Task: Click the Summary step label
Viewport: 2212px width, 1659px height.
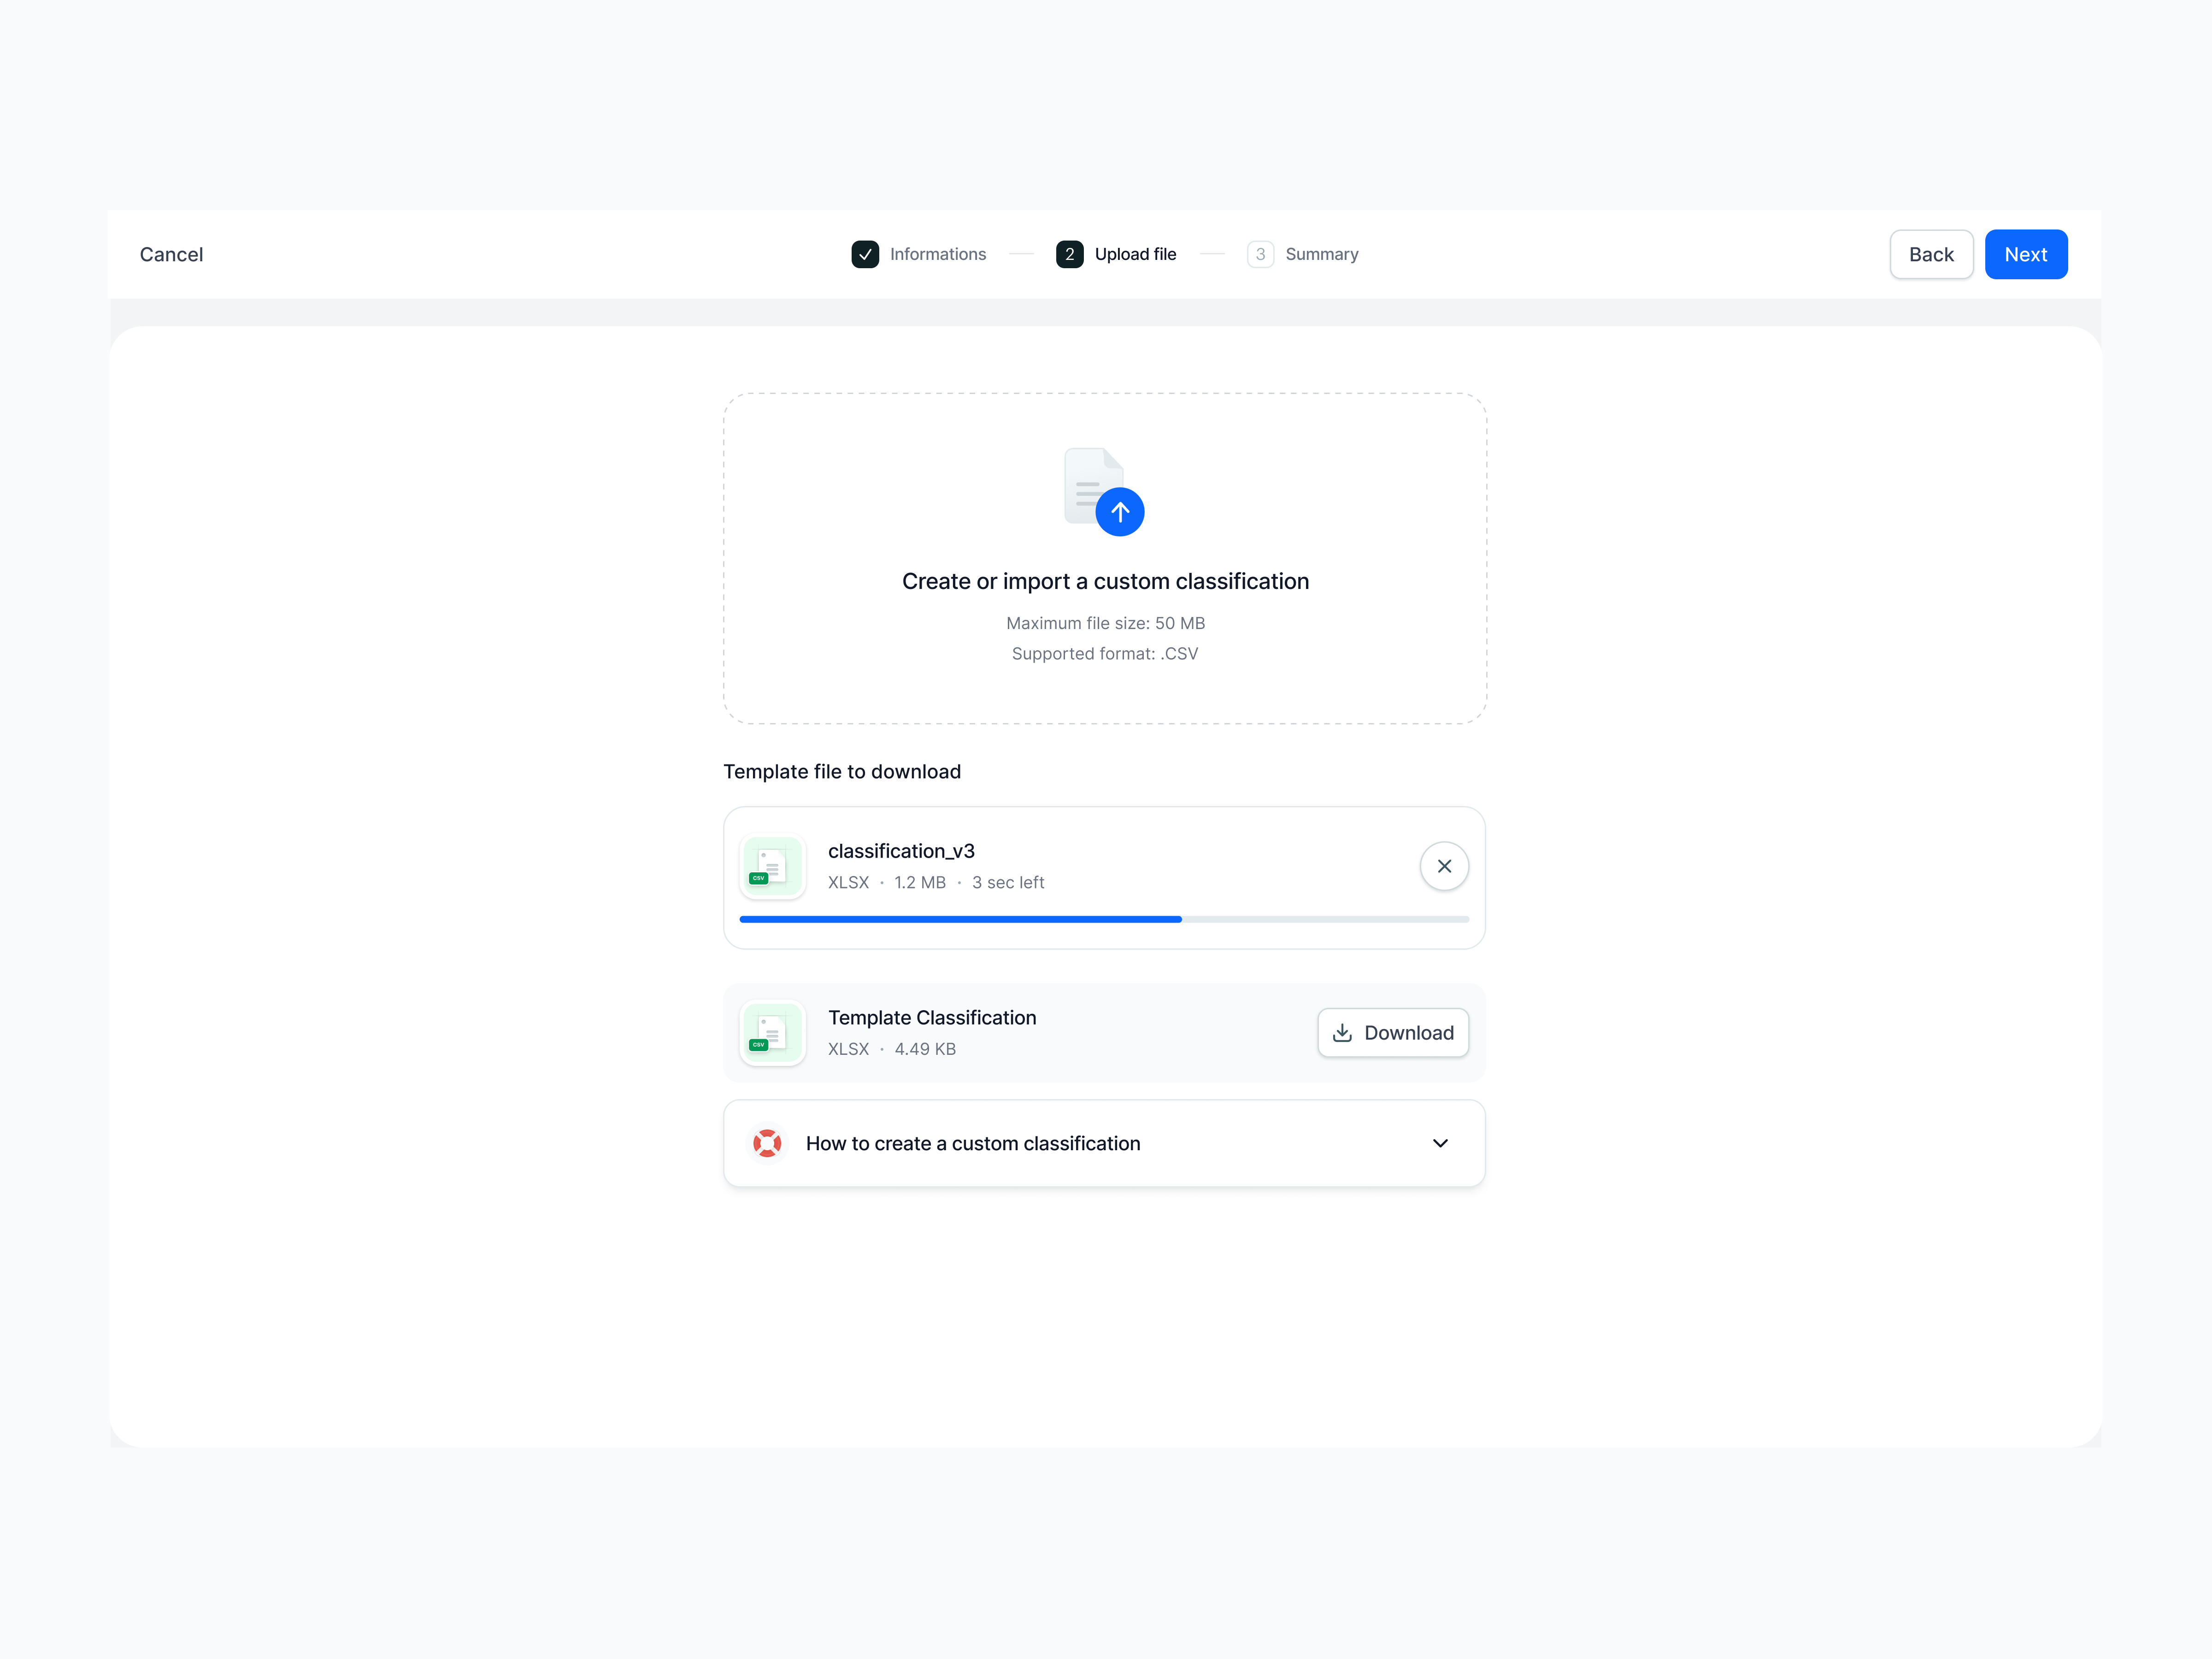Action: pyautogui.click(x=1322, y=254)
